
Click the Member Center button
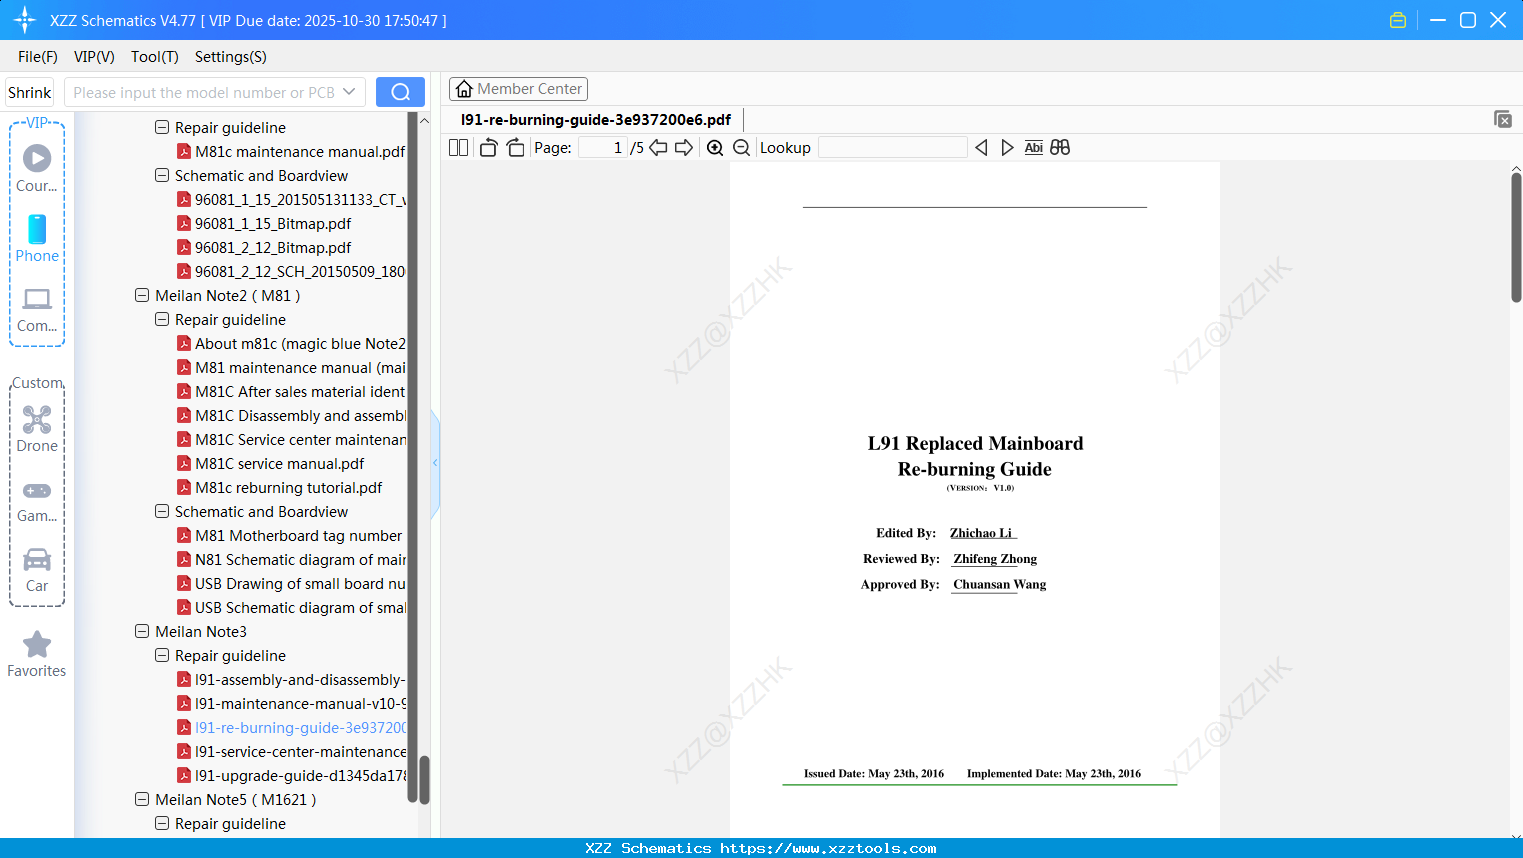point(518,88)
